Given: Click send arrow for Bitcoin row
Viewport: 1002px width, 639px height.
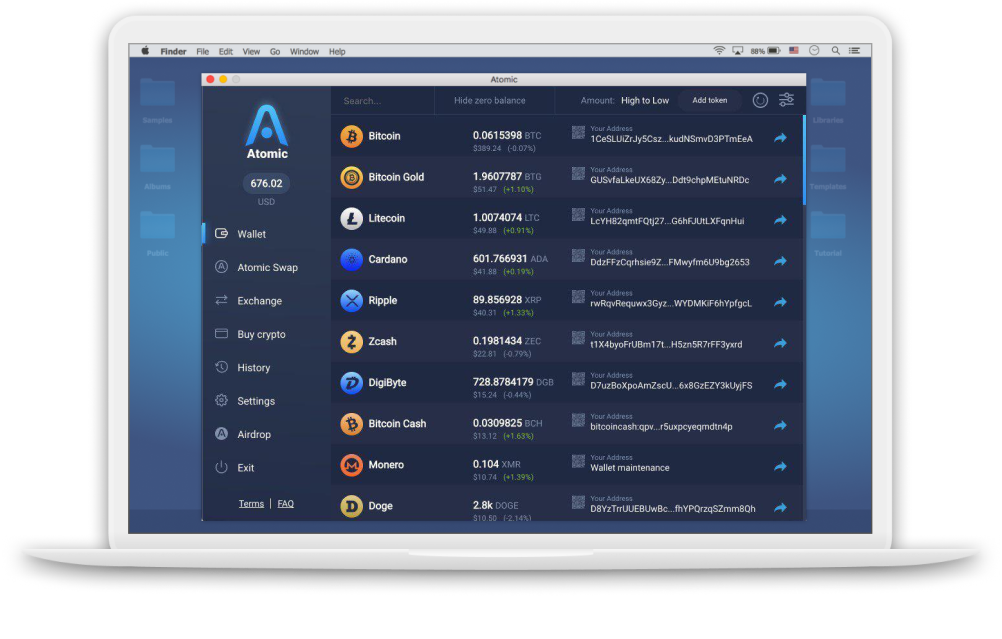Looking at the screenshot, I should [x=780, y=137].
